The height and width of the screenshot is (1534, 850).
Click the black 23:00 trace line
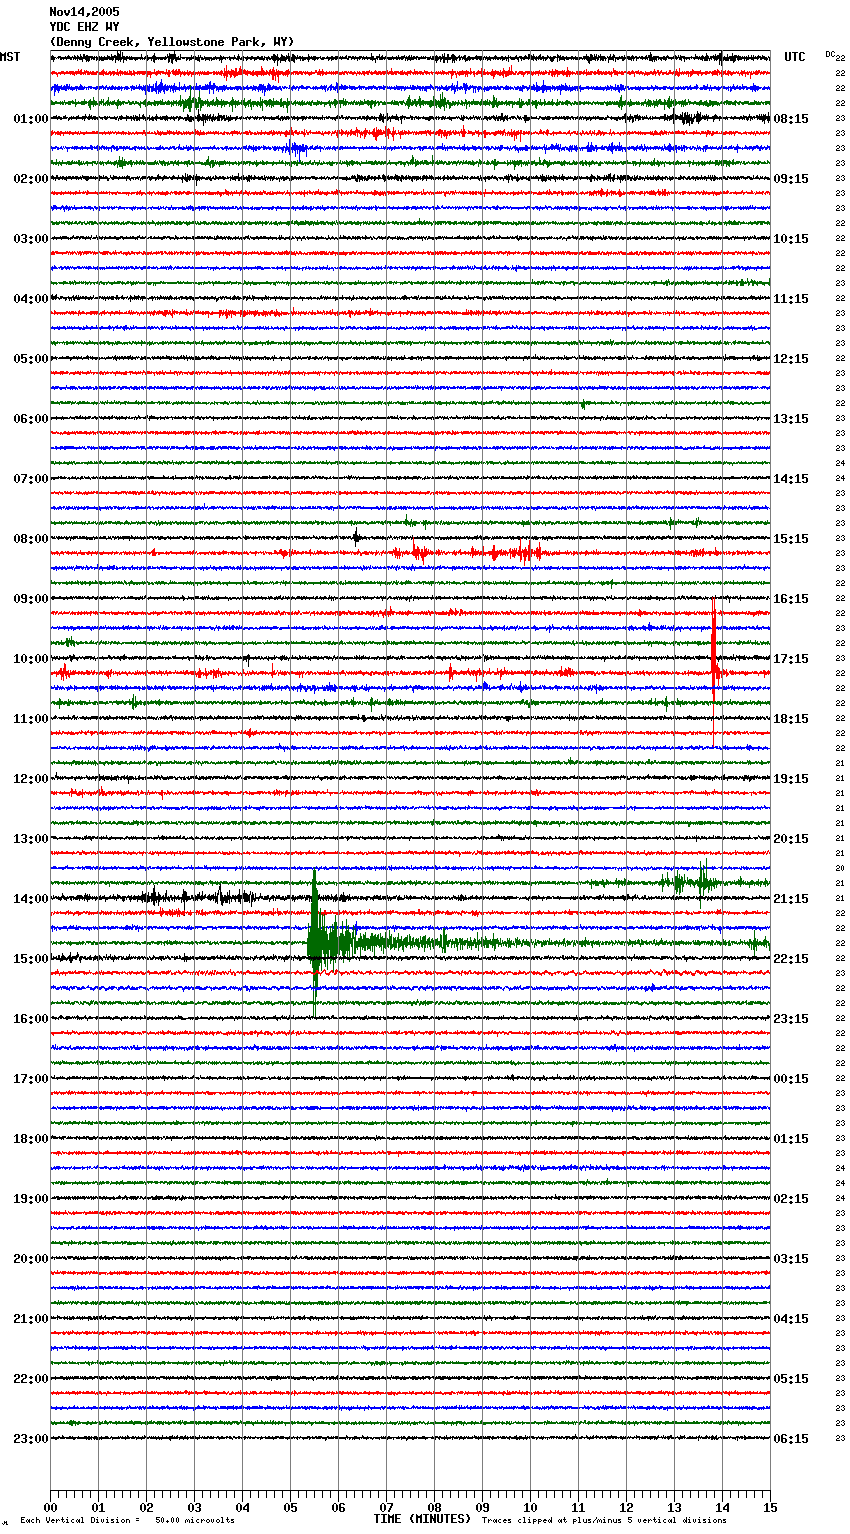410,1438
